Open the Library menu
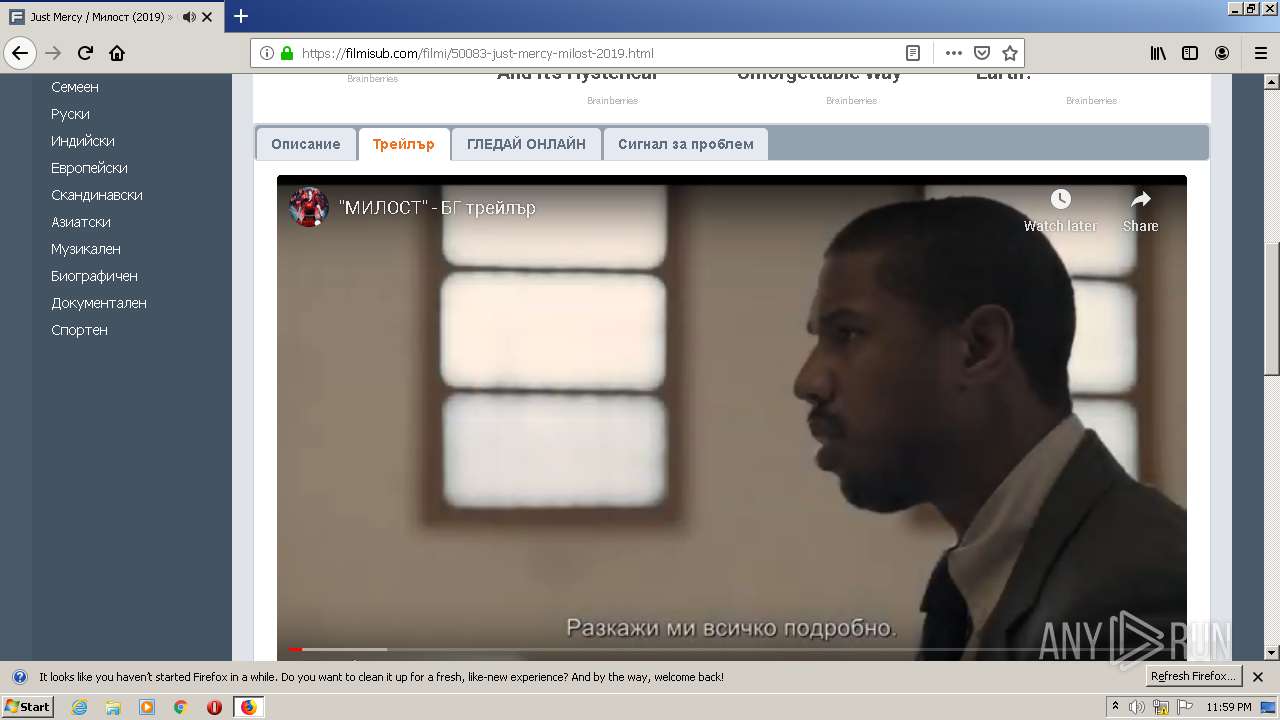This screenshot has width=1280, height=720. (x=1158, y=53)
